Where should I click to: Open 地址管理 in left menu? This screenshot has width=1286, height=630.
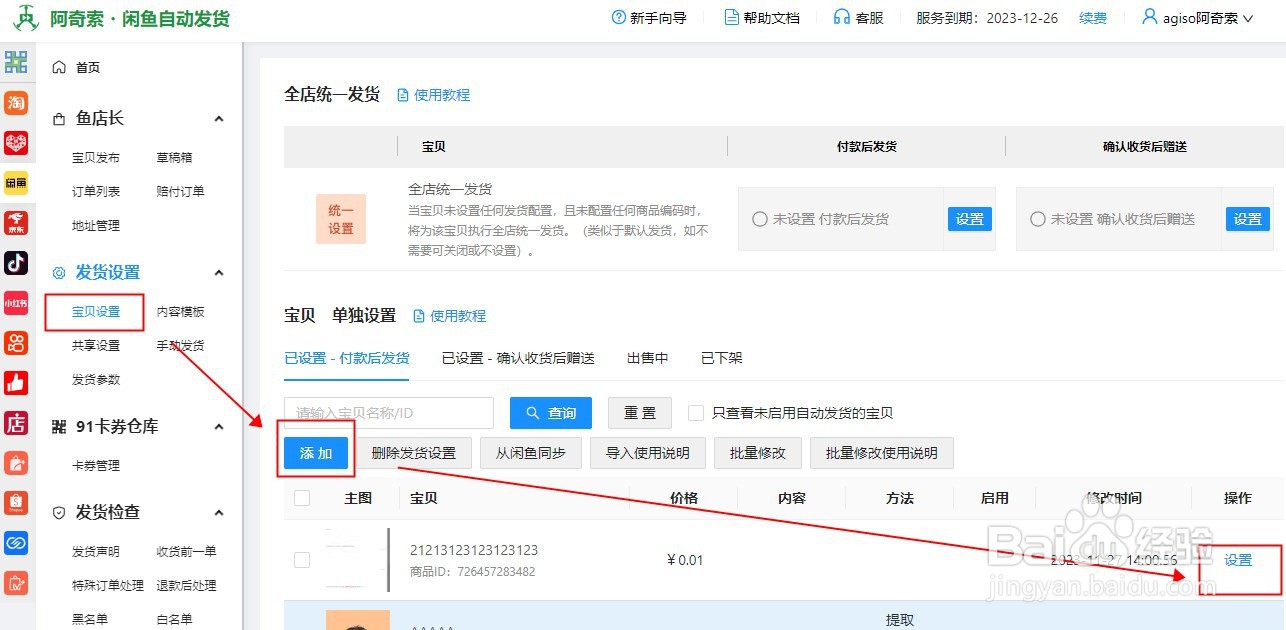[96, 226]
